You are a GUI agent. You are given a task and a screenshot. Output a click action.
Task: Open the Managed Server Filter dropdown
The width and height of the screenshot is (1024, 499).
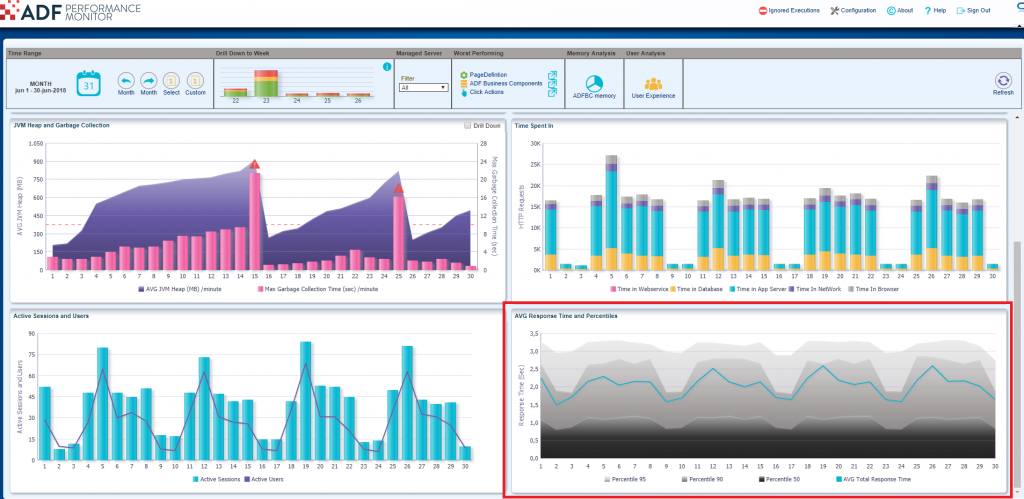[423, 87]
